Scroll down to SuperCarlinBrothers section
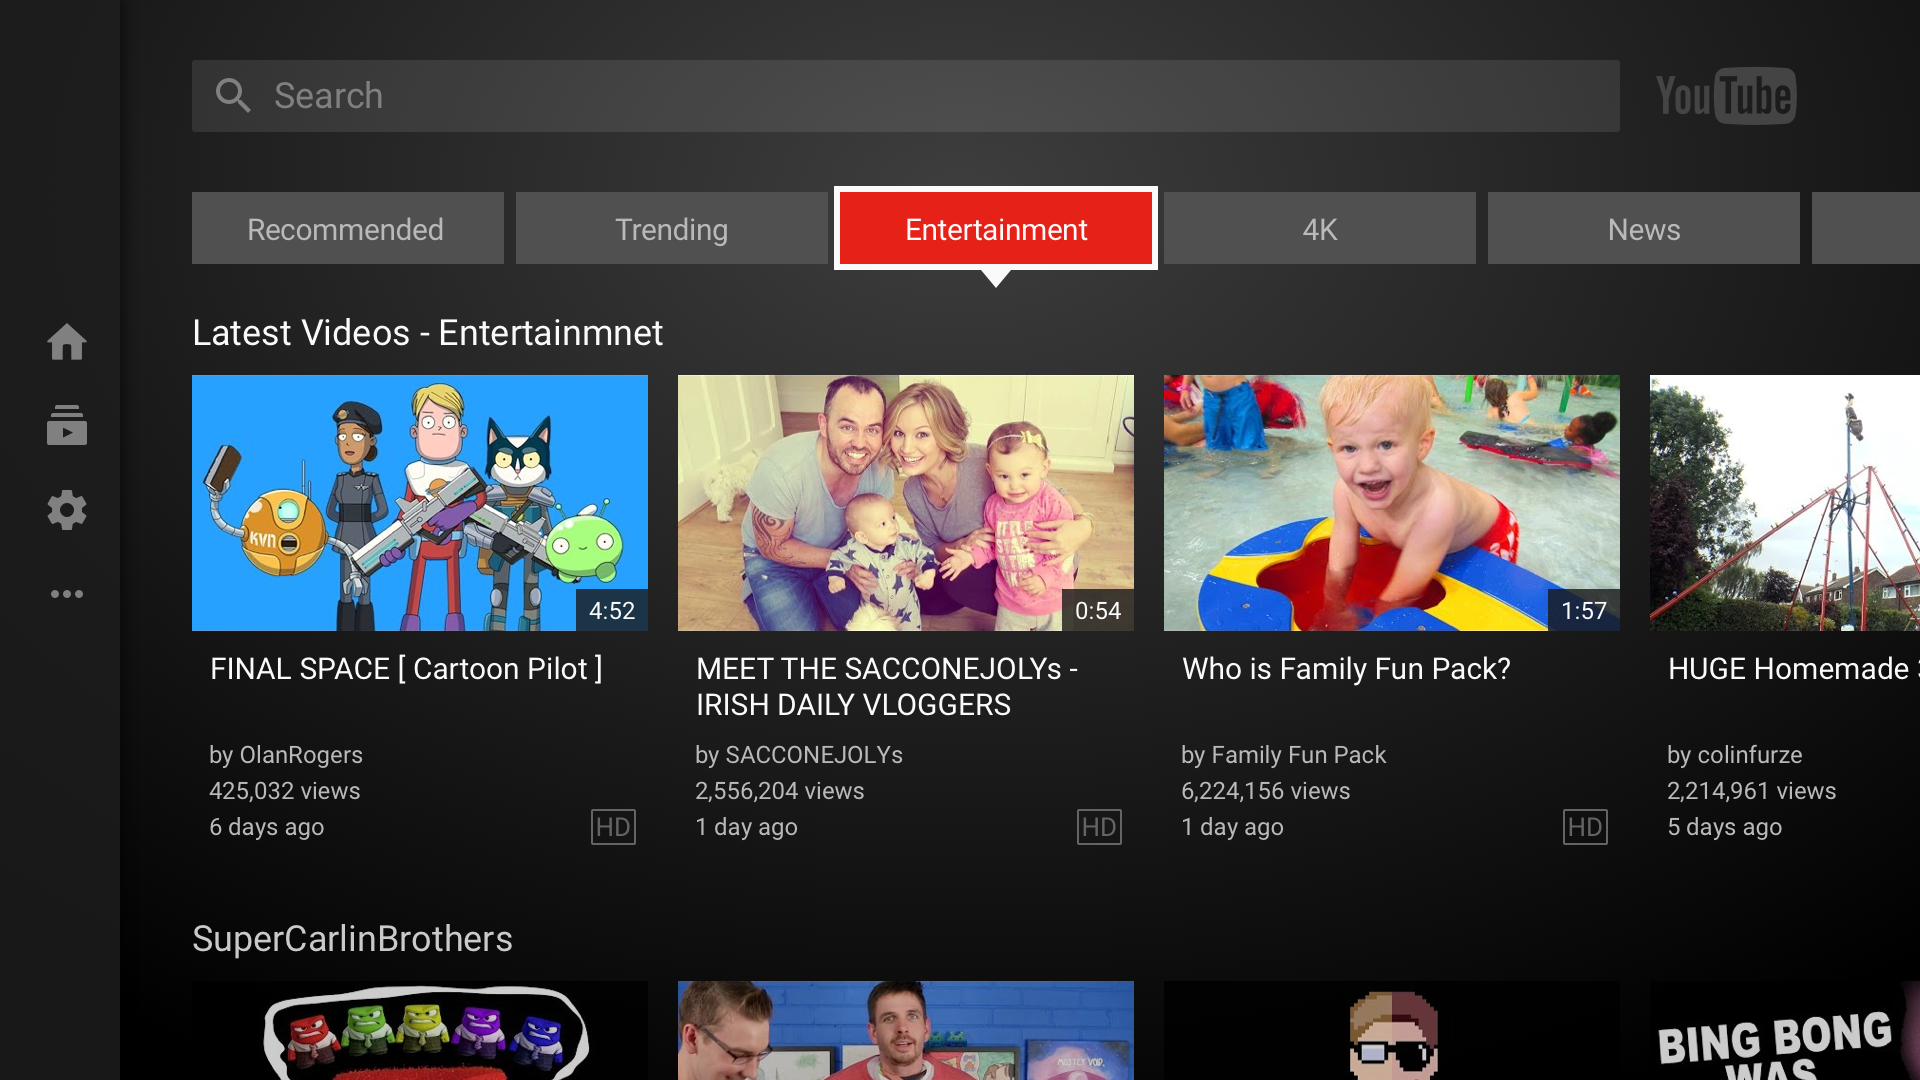Image resolution: width=1920 pixels, height=1080 pixels. [x=352, y=938]
